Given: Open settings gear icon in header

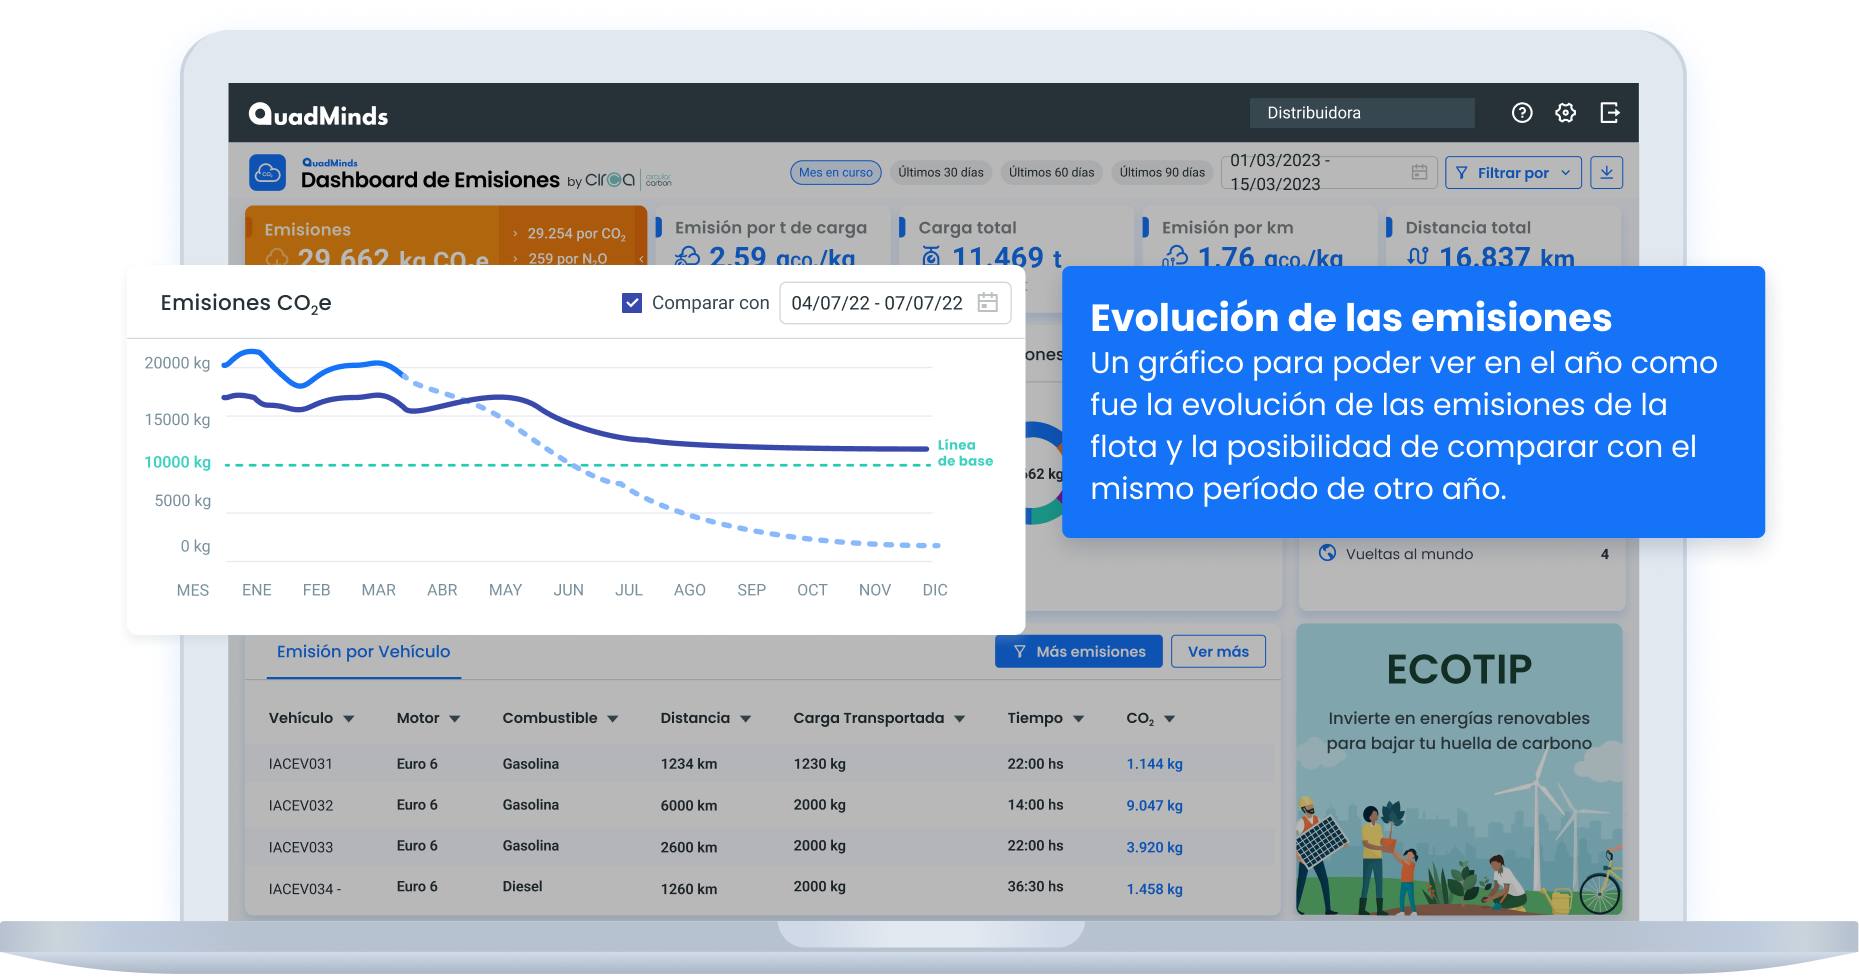Looking at the screenshot, I should click(1566, 113).
